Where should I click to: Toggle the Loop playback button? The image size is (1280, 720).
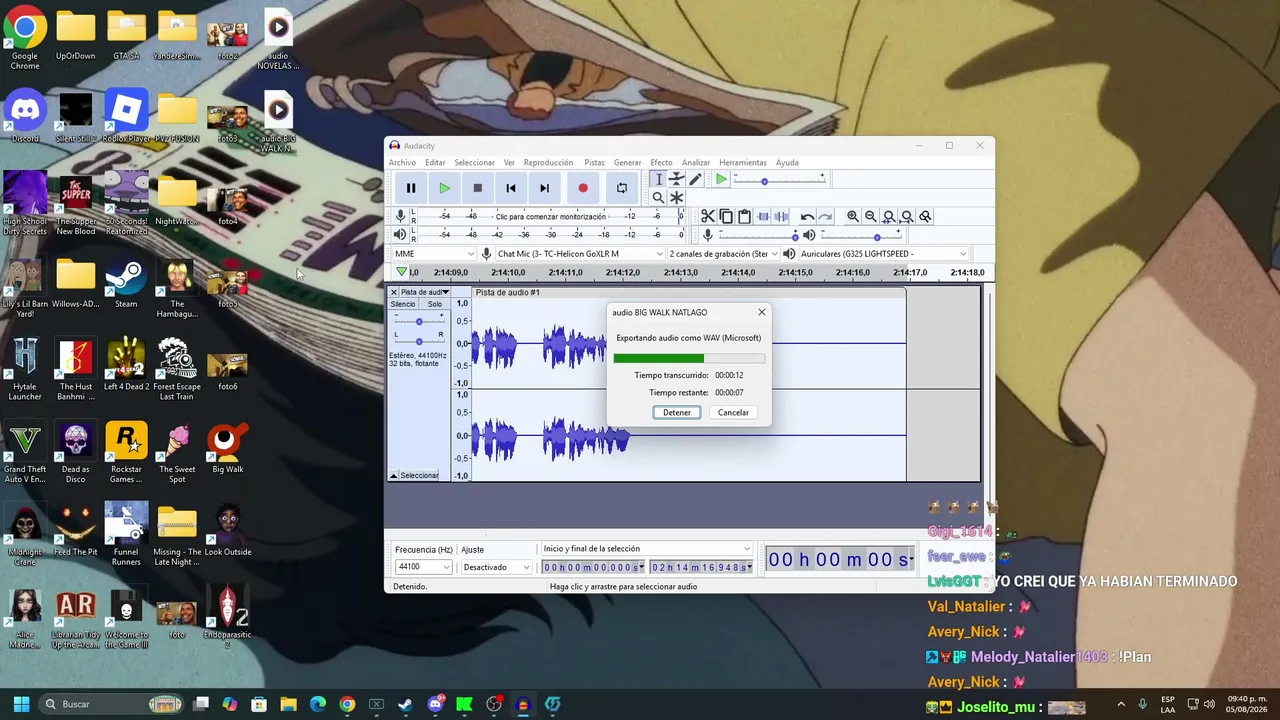point(622,188)
